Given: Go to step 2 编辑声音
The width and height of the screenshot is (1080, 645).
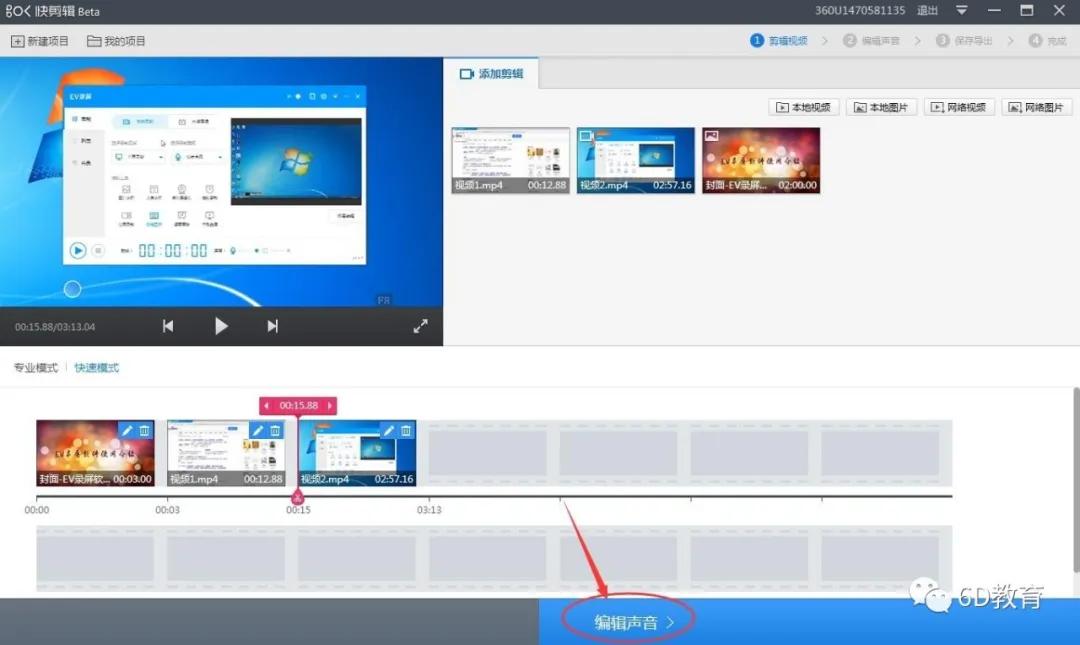Looking at the screenshot, I should pyautogui.click(x=871, y=41).
